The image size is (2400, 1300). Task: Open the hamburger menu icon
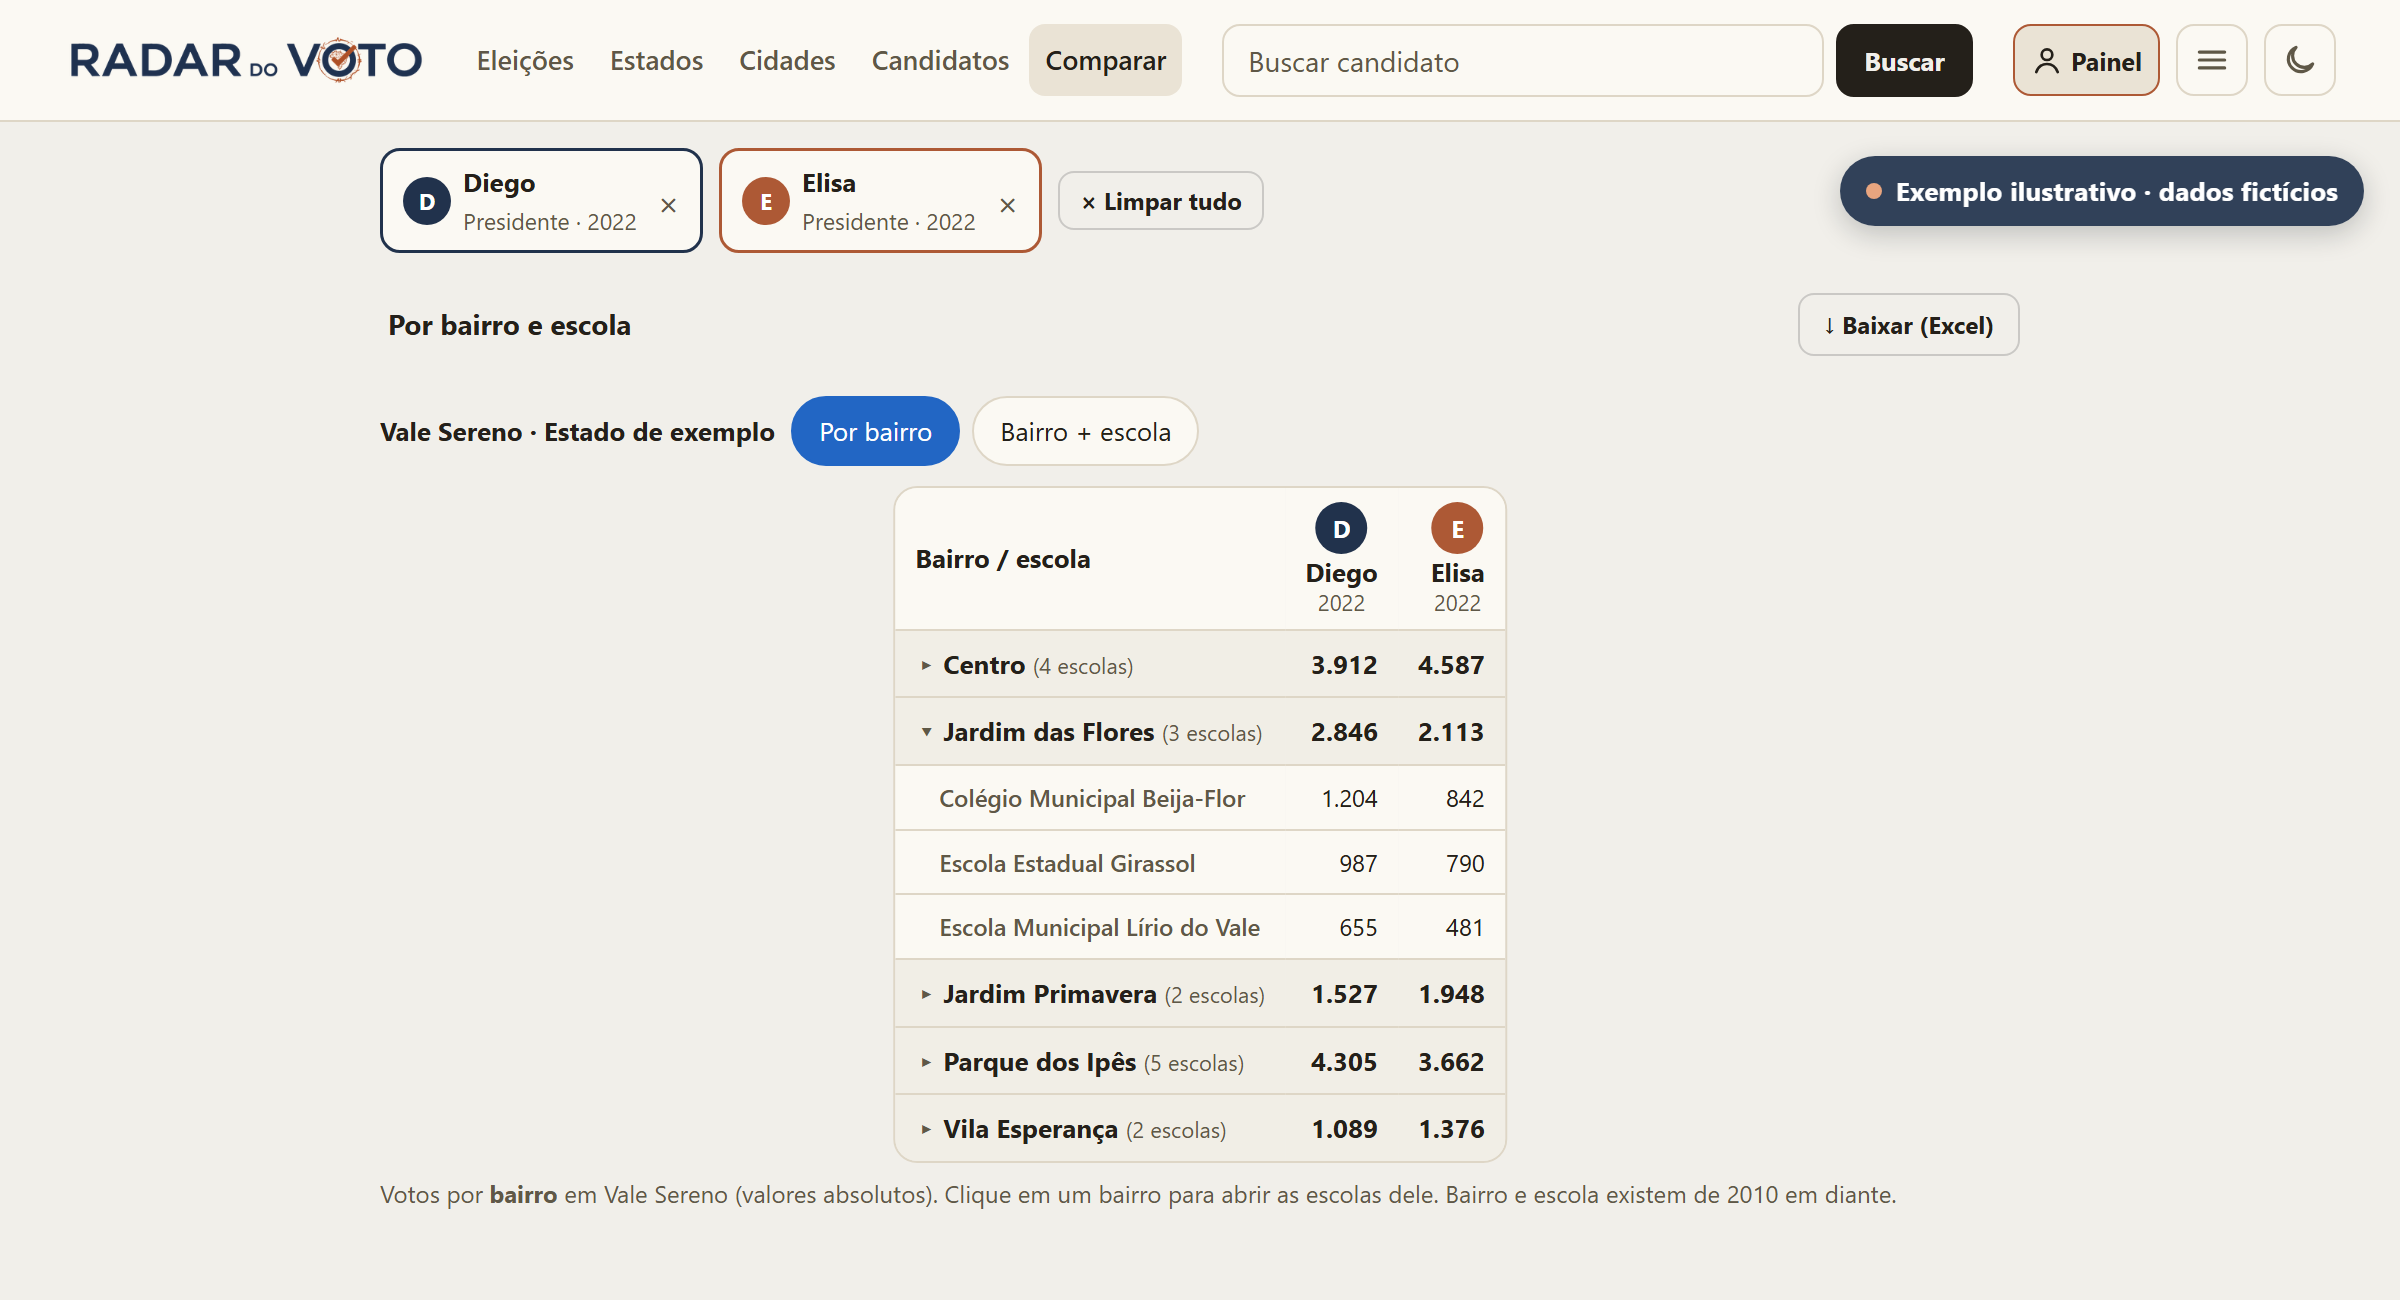click(2211, 60)
